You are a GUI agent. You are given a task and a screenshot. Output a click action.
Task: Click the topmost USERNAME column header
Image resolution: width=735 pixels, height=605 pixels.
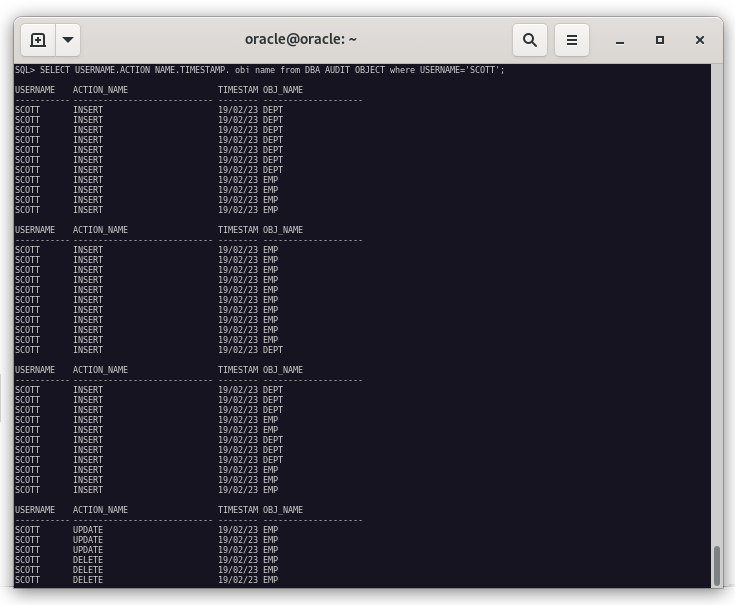click(35, 90)
